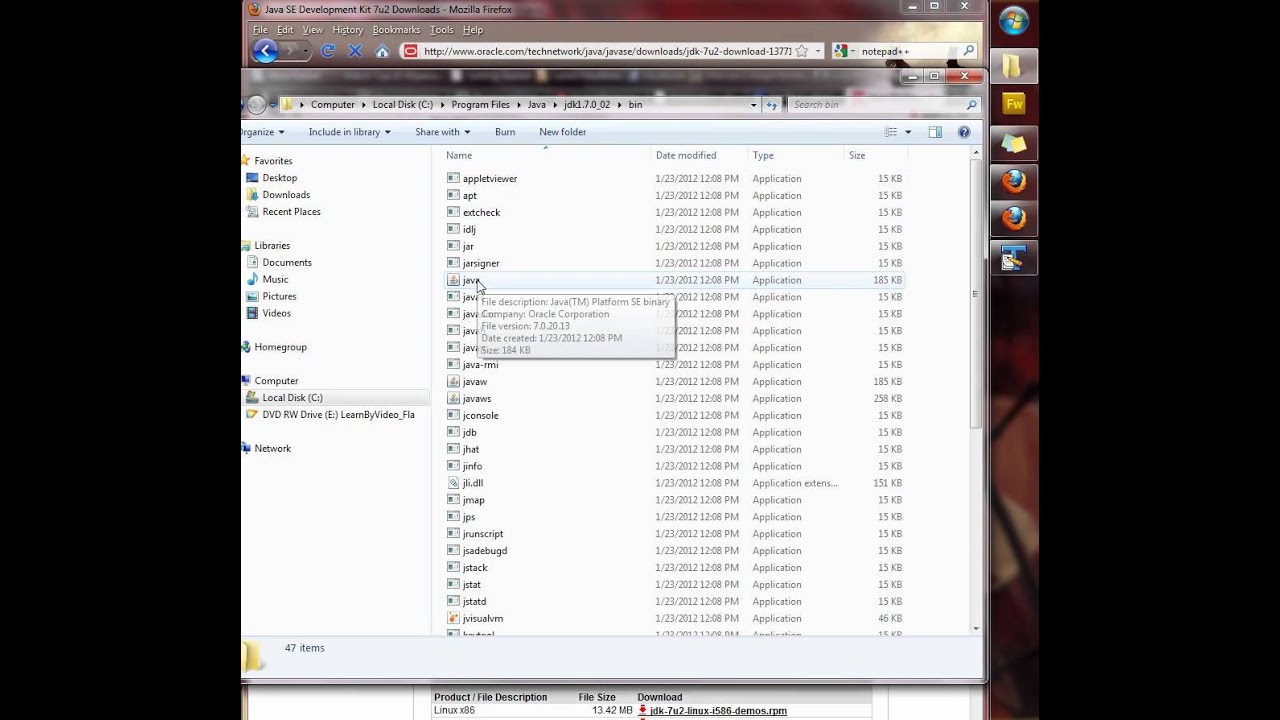Click the jdk-7u2-linux-i586-demos.rpm download link
Viewport: 1280px width, 720px height.
pyautogui.click(x=718, y=711)
